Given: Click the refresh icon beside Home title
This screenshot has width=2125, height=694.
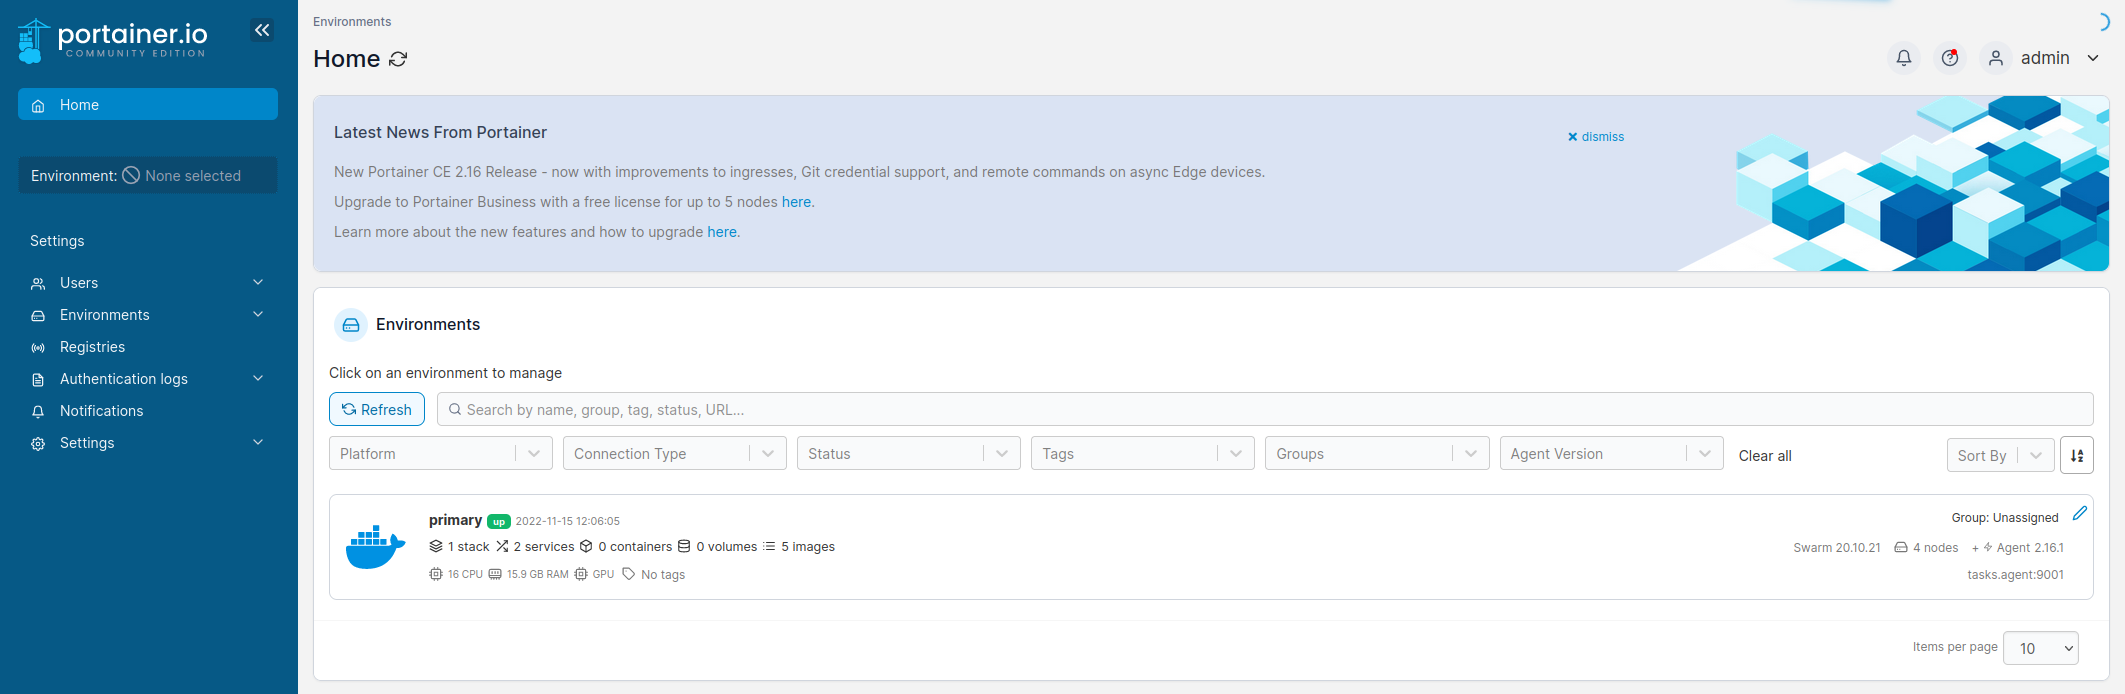Looking at the screenshot, I should click(x=398, y=59).
